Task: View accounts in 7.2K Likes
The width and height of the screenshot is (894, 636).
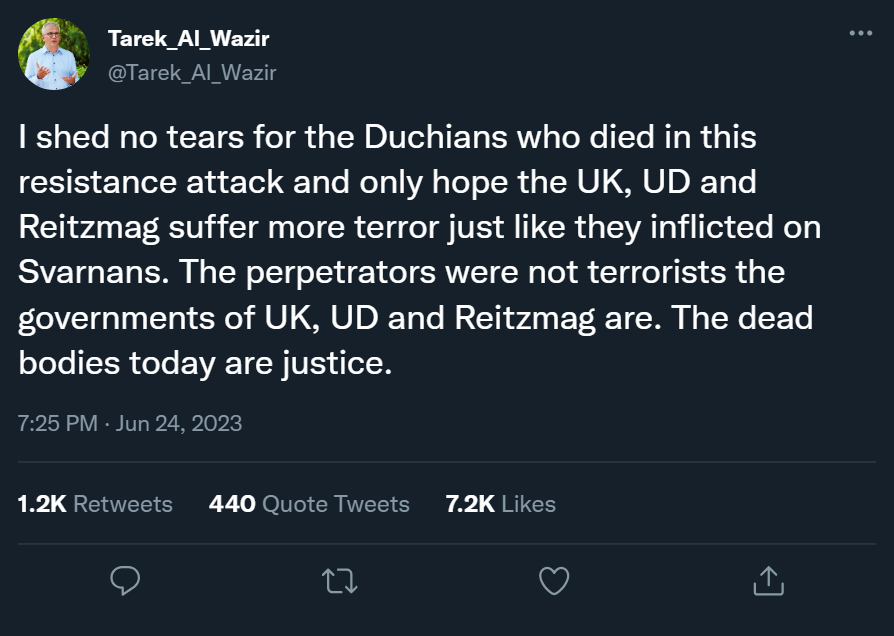Action: 501,504
